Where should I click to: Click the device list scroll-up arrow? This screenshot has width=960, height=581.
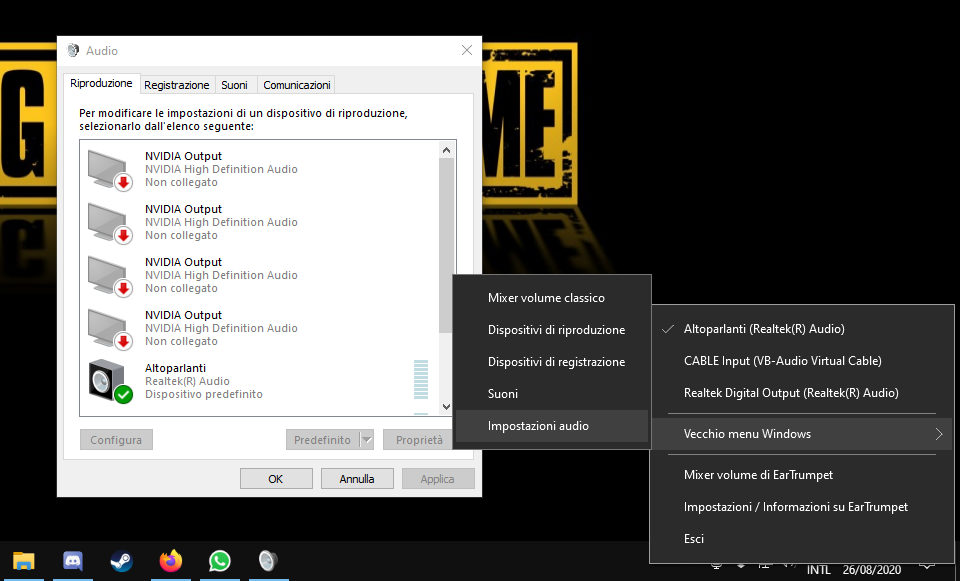pos(446,150)
